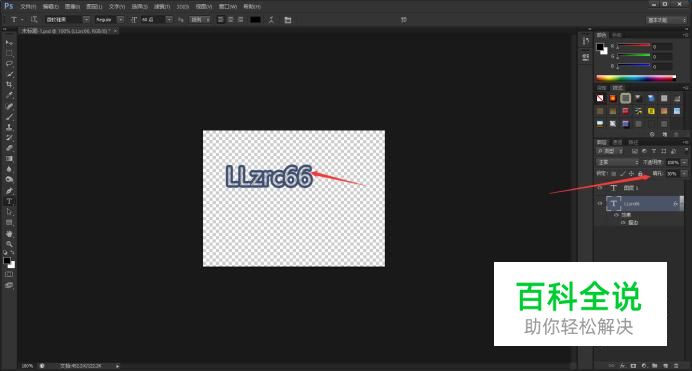Open the layer blend mode dropdown
This screenshot has height=371, width=692.
tap(617, 162)
